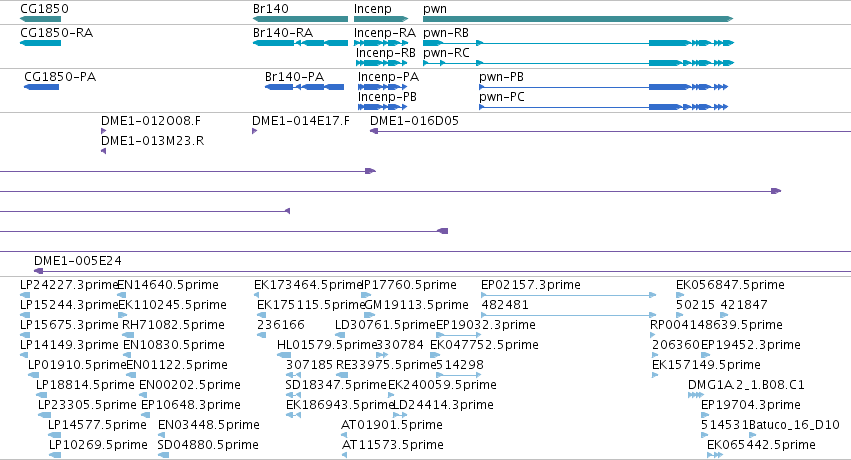
Task: Click the pwn-RC transcript label
Action: tap(446, 53)
